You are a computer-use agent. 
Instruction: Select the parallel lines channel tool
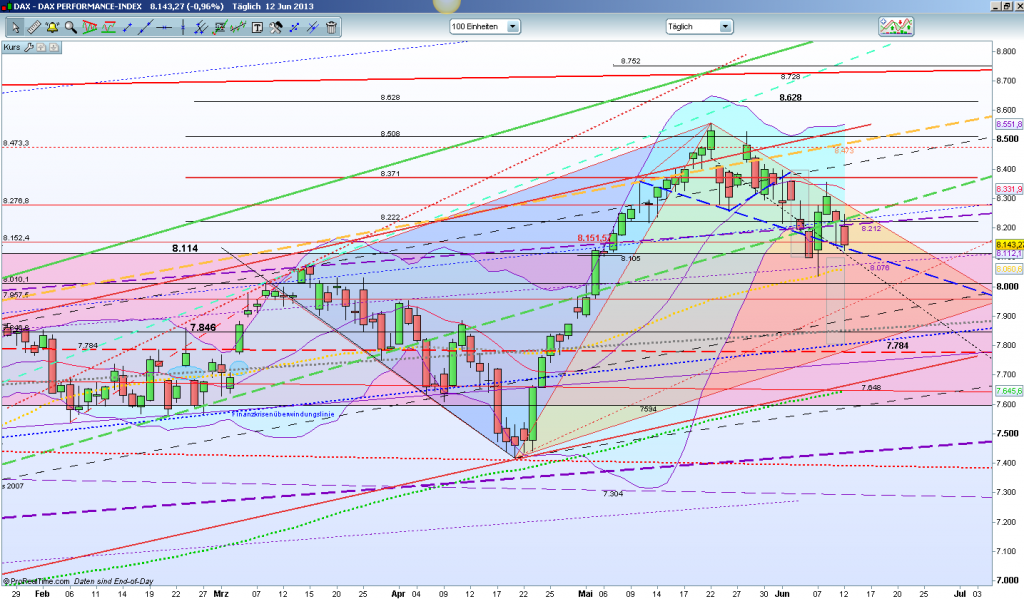coord(201,27)
